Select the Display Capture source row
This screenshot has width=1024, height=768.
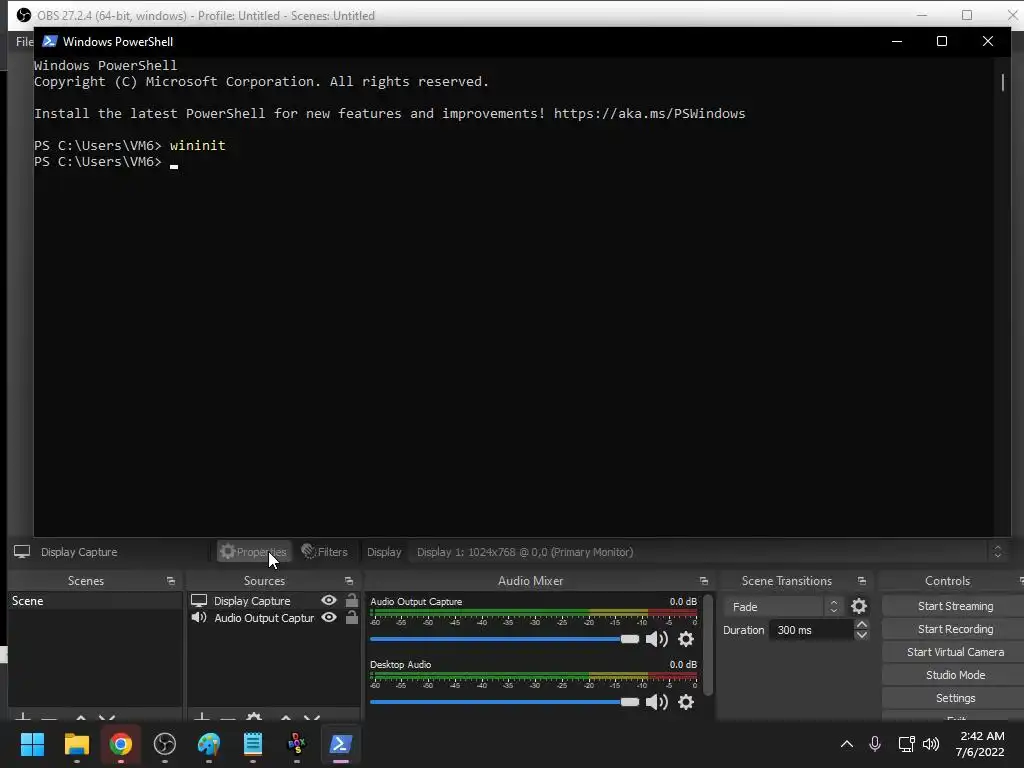[274, 601]
